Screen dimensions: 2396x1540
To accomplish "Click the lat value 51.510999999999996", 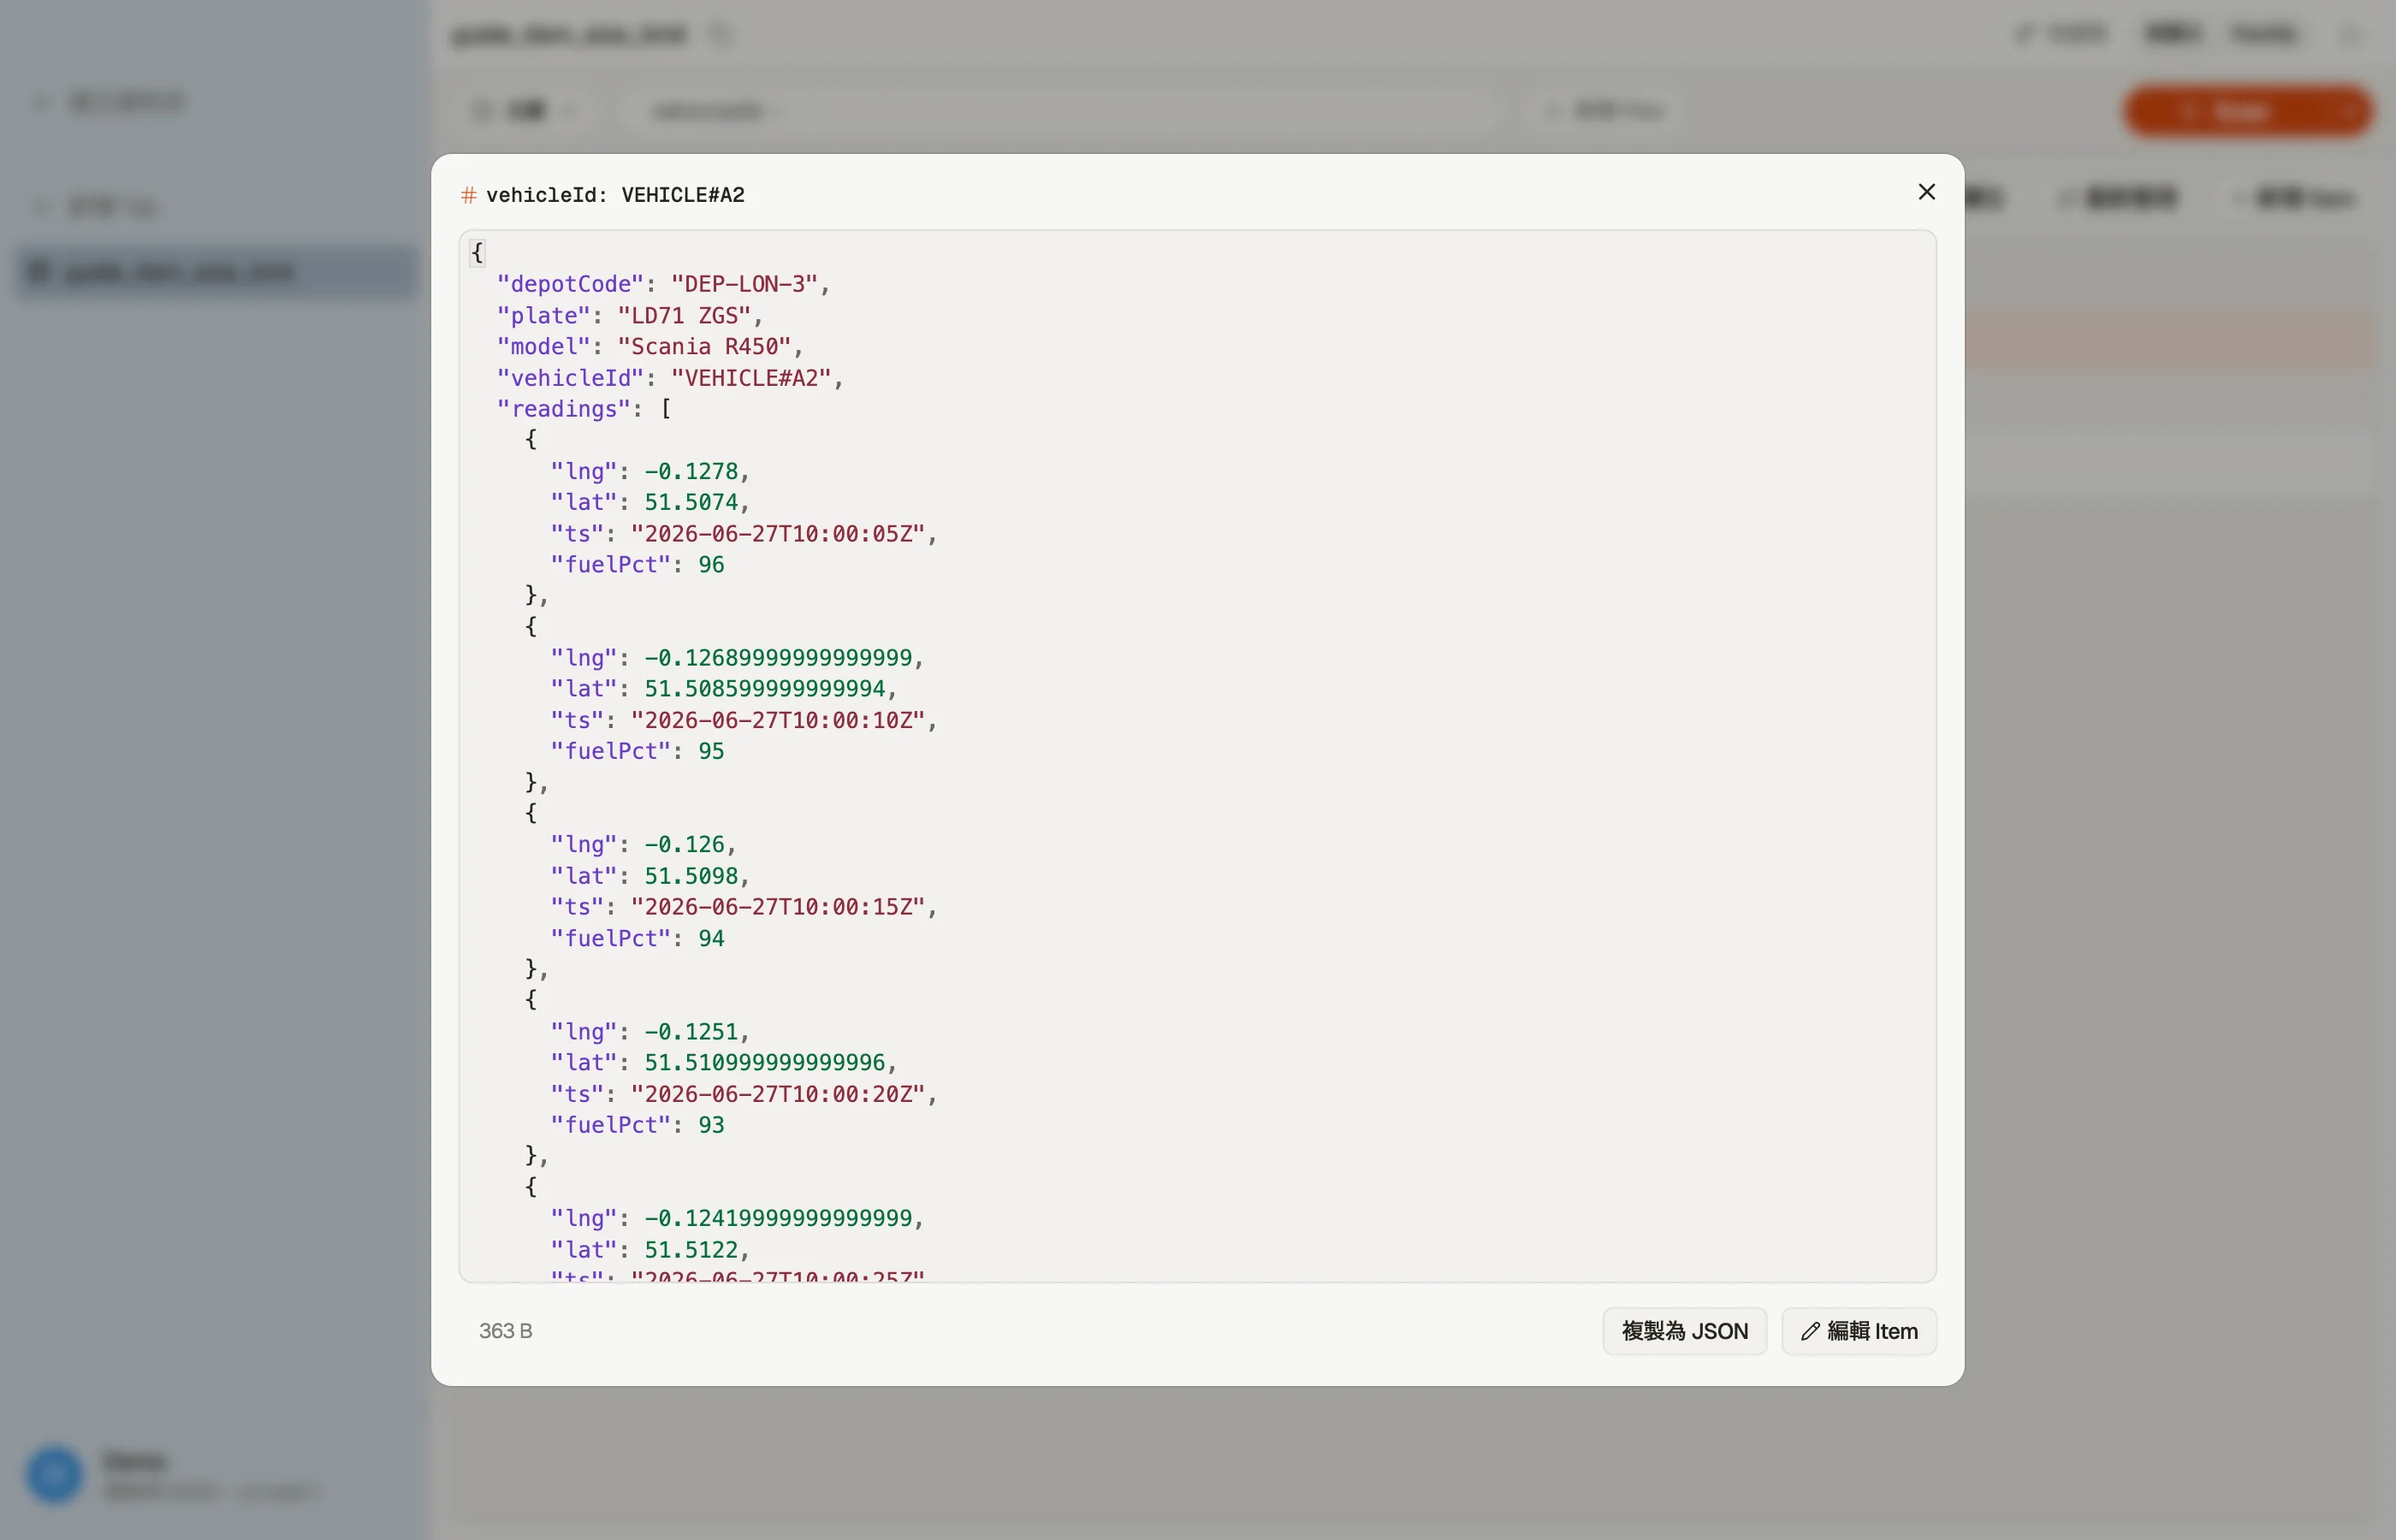I will point(765,1062).
